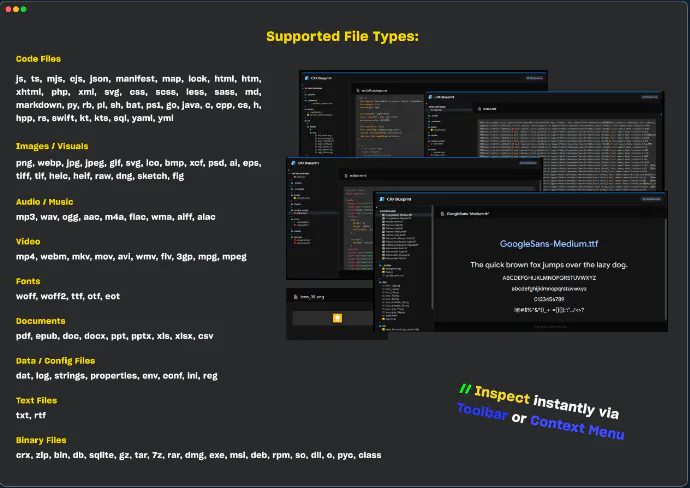Viewport: 690px width, 488px height.
Task: Click the 'Images / Visuals' heading
Action: point(52,146)
